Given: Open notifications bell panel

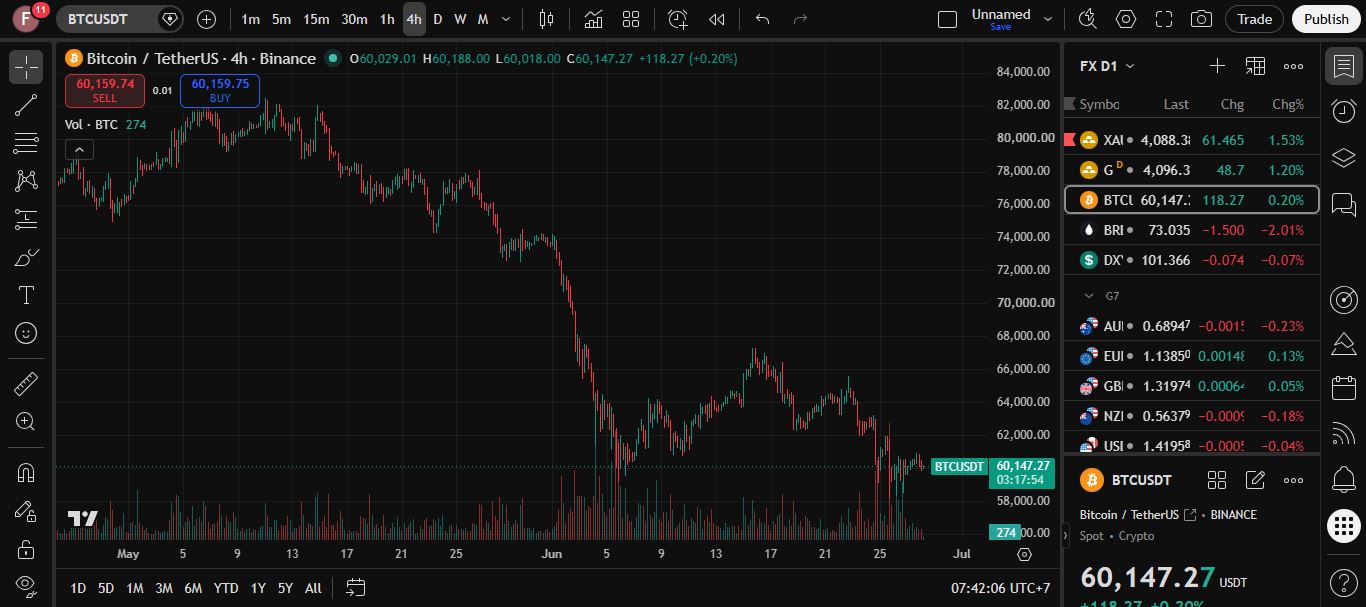Looking at the screenshot, I should (x=1344, y=479).
